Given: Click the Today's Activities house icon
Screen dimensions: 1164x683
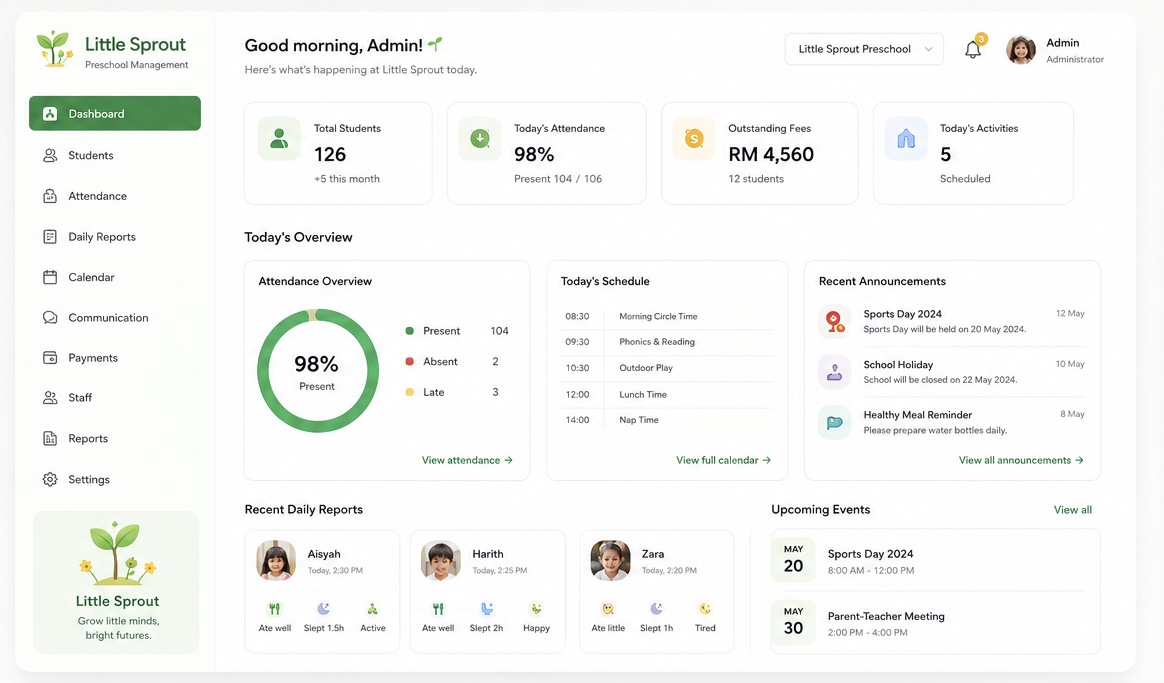Looking at the screenshot, I should (906, 139).
